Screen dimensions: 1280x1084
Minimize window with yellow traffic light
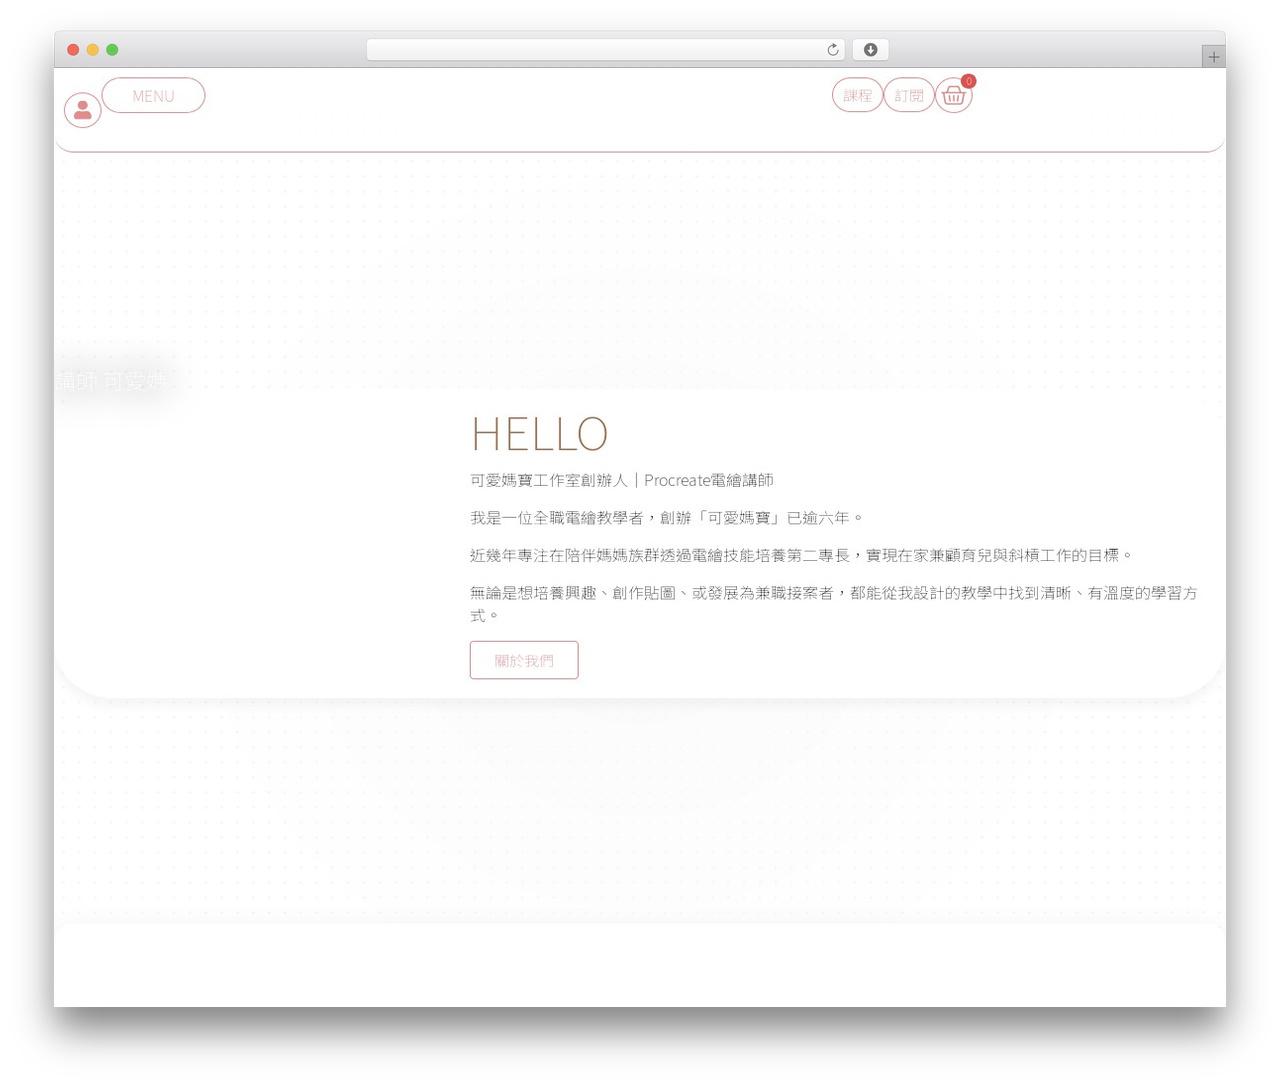(92, 50)
